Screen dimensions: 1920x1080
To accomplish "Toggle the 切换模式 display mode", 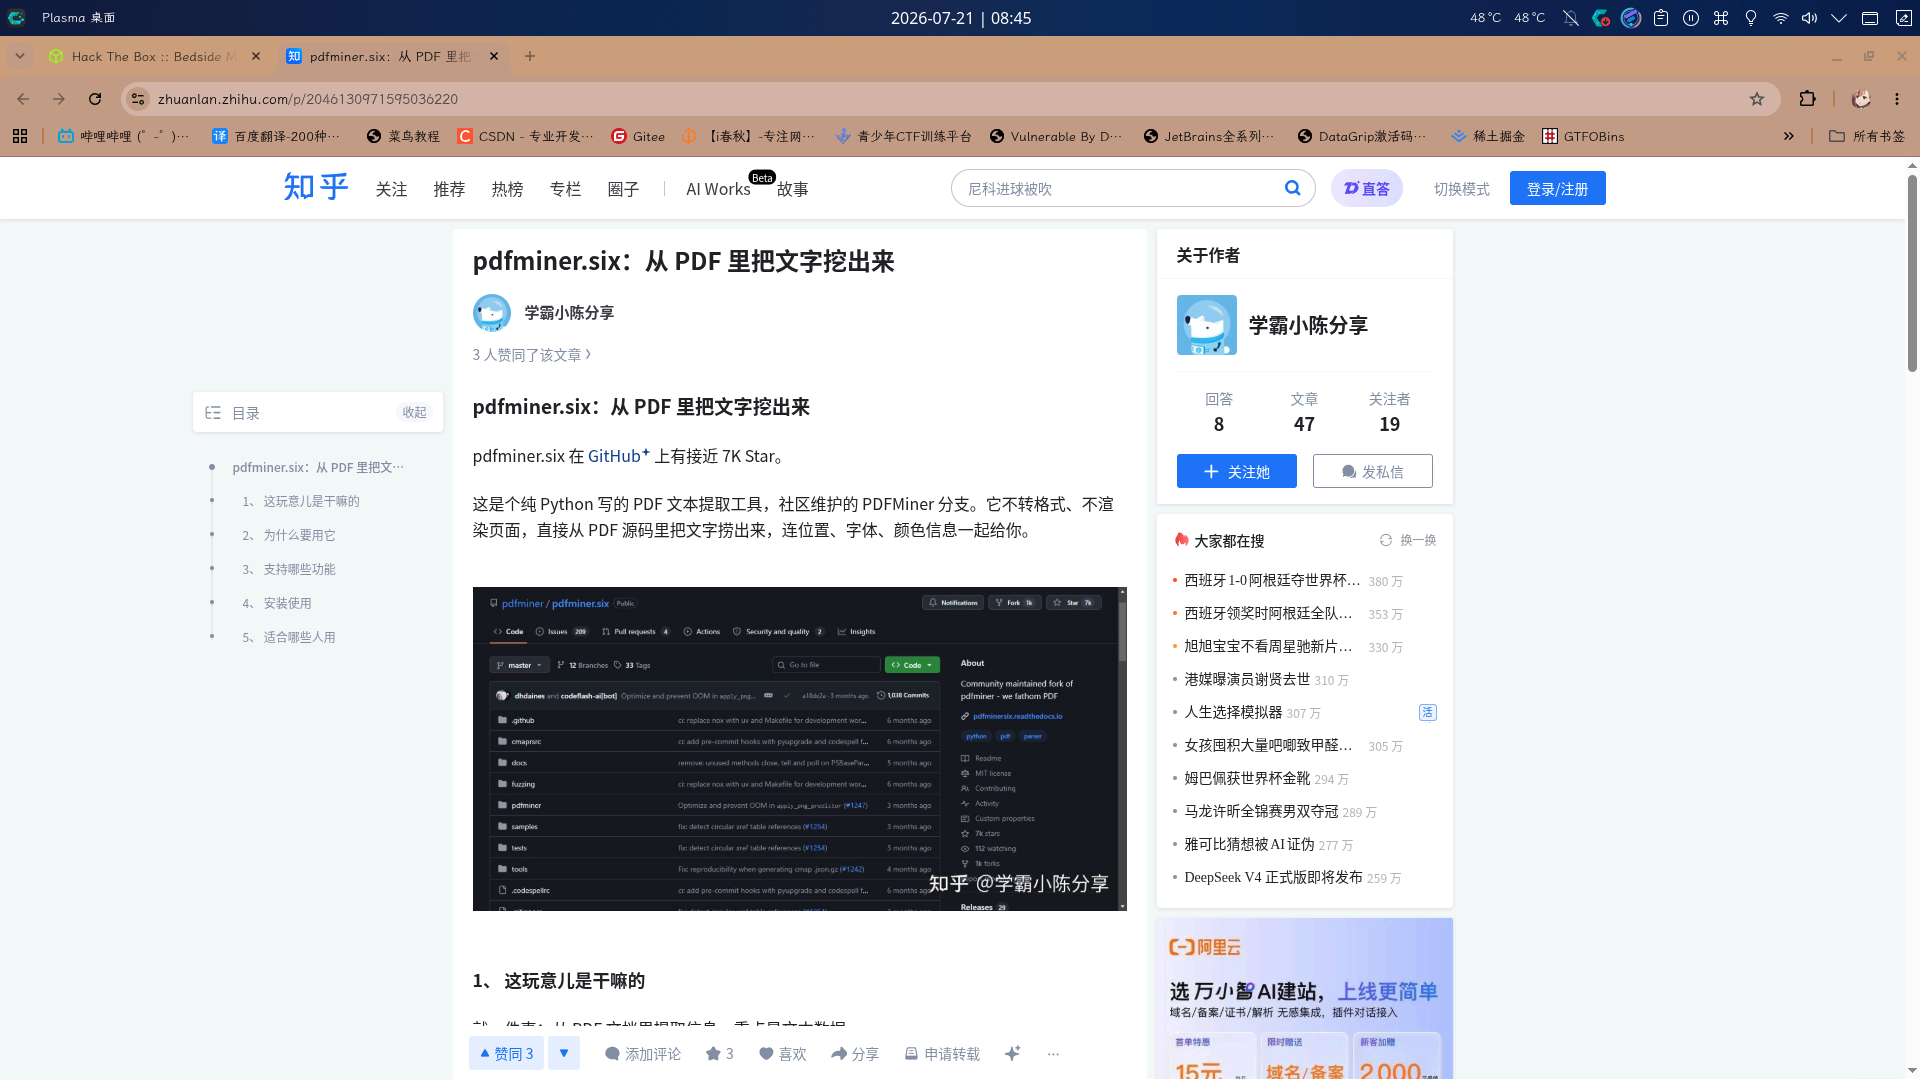I will click(1461, 188).
